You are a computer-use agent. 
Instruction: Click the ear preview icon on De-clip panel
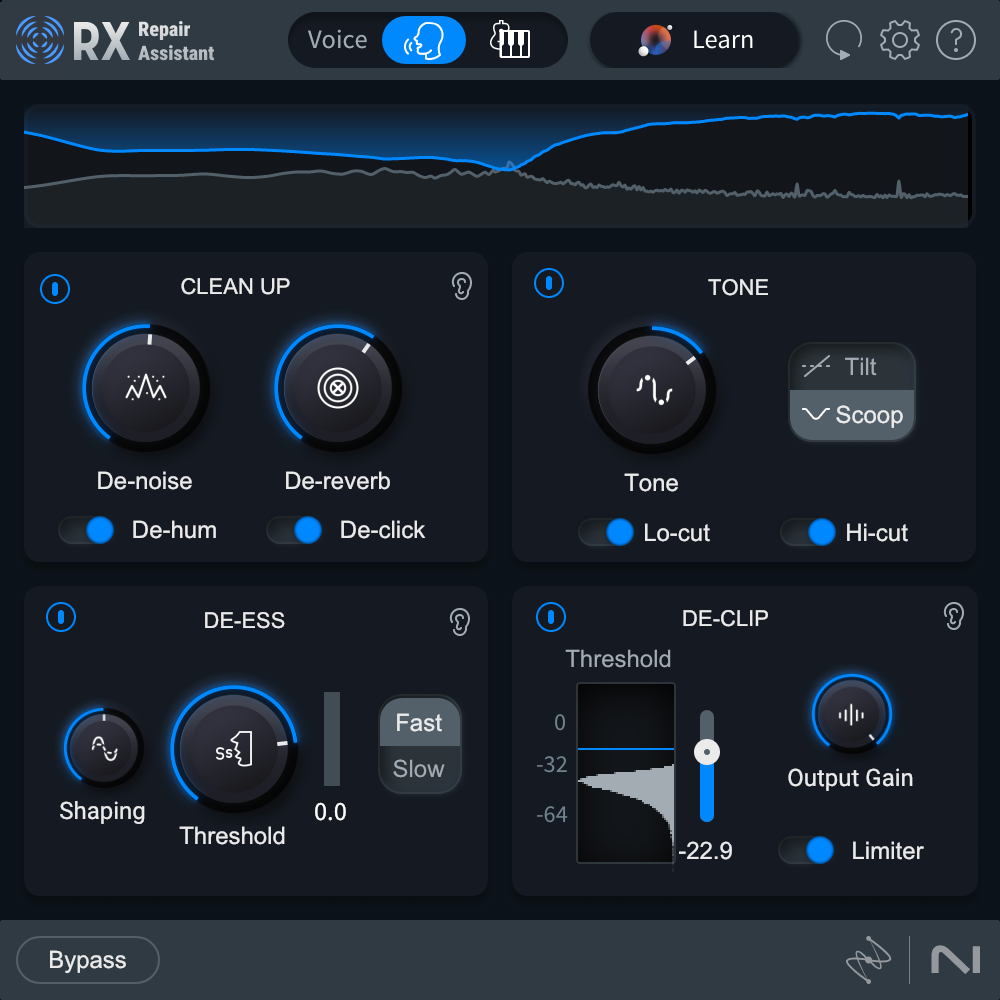click(953, 618)
